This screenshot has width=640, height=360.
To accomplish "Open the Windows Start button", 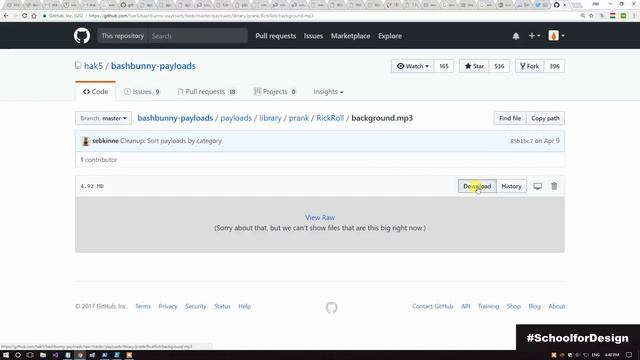I will pos(6,355).
